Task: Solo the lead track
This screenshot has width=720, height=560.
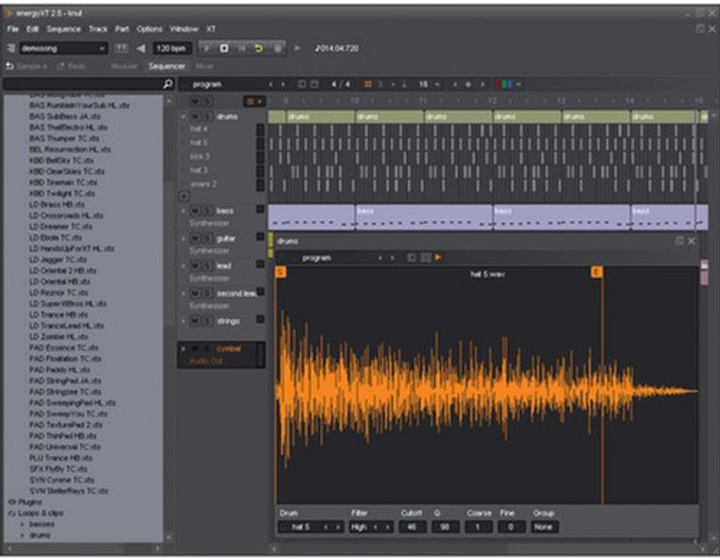Action: click(207, 266)
